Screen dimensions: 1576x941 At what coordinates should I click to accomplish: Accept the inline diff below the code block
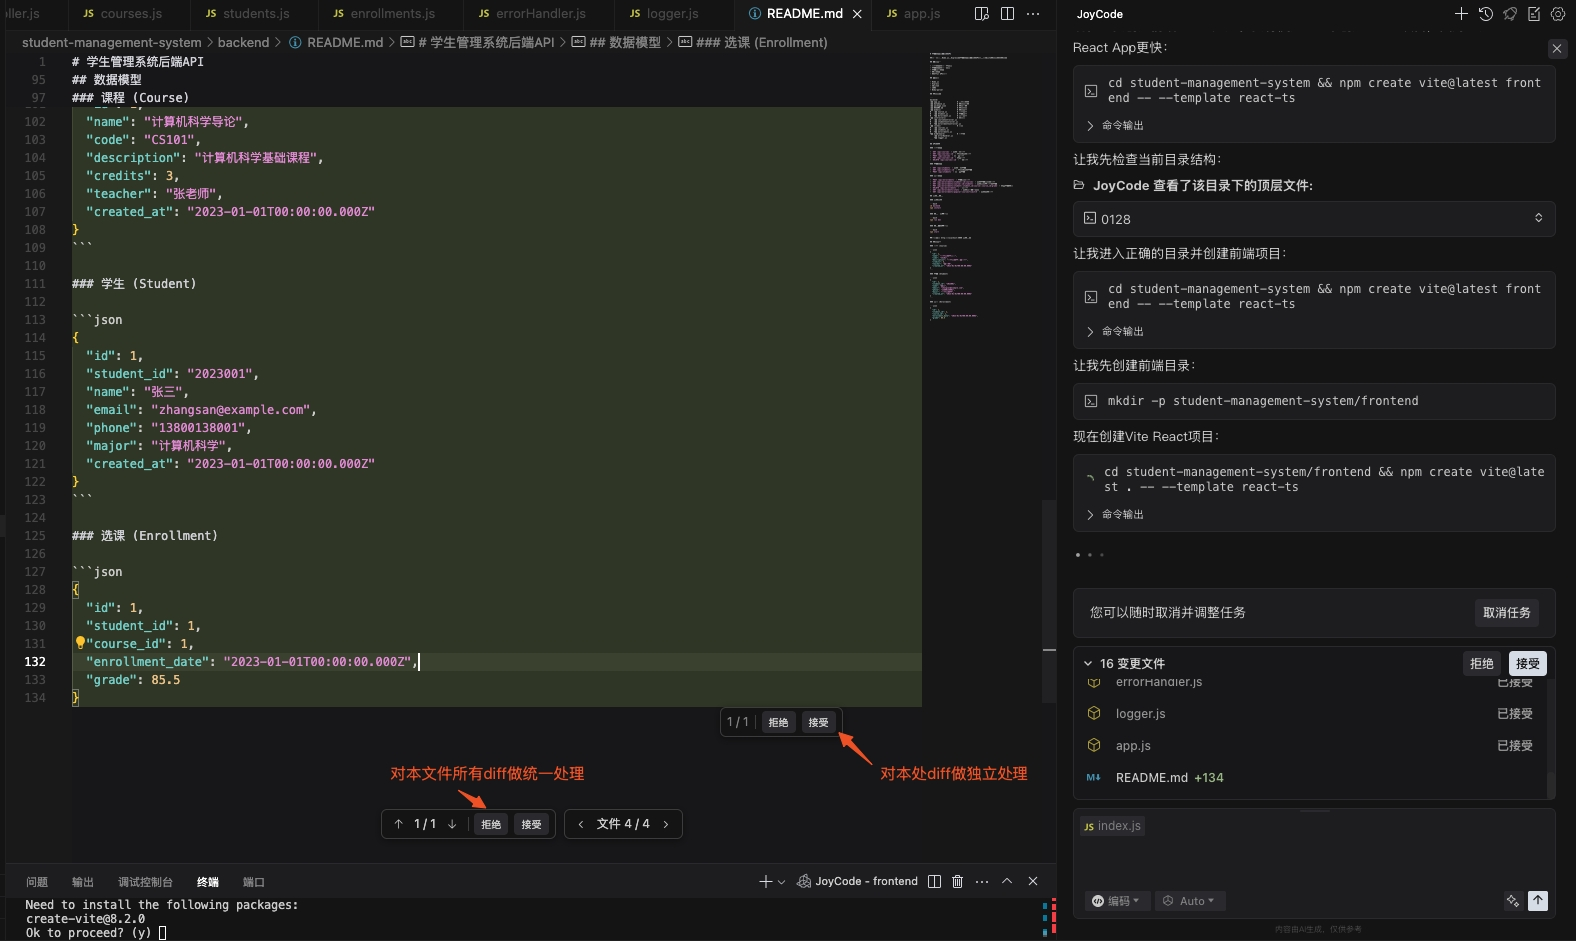pyautogui.click(x=818, y=722)
